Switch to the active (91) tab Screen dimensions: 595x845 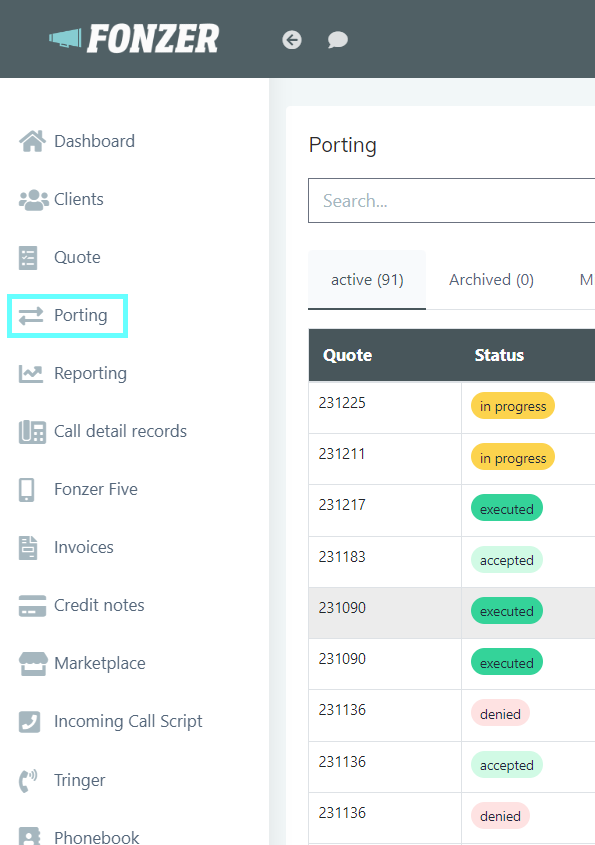tap(367, 280)
